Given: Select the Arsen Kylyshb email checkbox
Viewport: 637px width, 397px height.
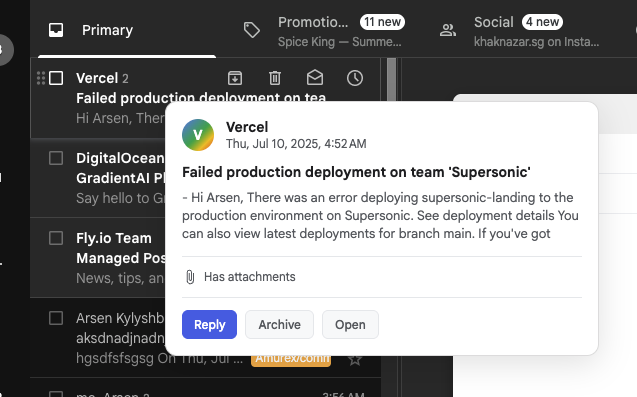Looking at the screenshot, I should (56, 318).
